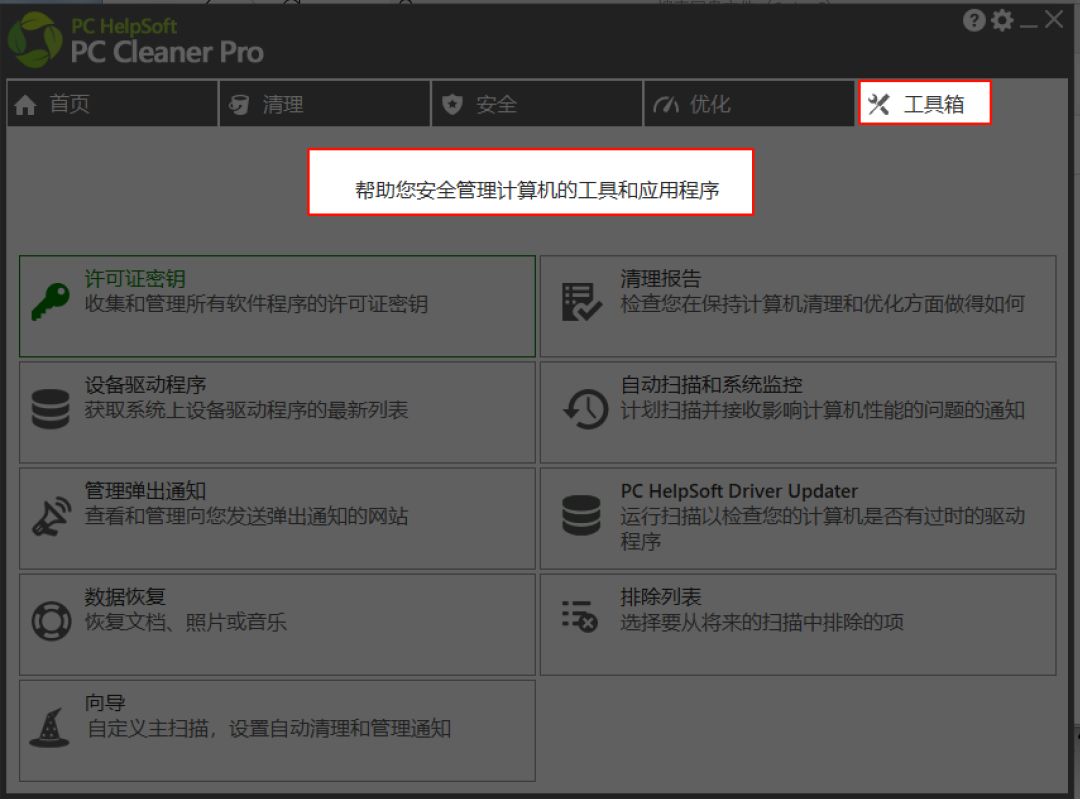The image size is (1080, 799).
Task: Open the PC HelpSoft Driver Updater heading
Action: click(739, 490)
